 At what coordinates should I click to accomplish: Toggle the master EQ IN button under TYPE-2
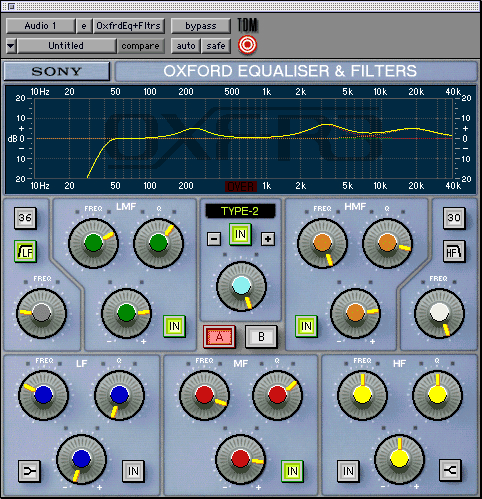coord(240,234)
